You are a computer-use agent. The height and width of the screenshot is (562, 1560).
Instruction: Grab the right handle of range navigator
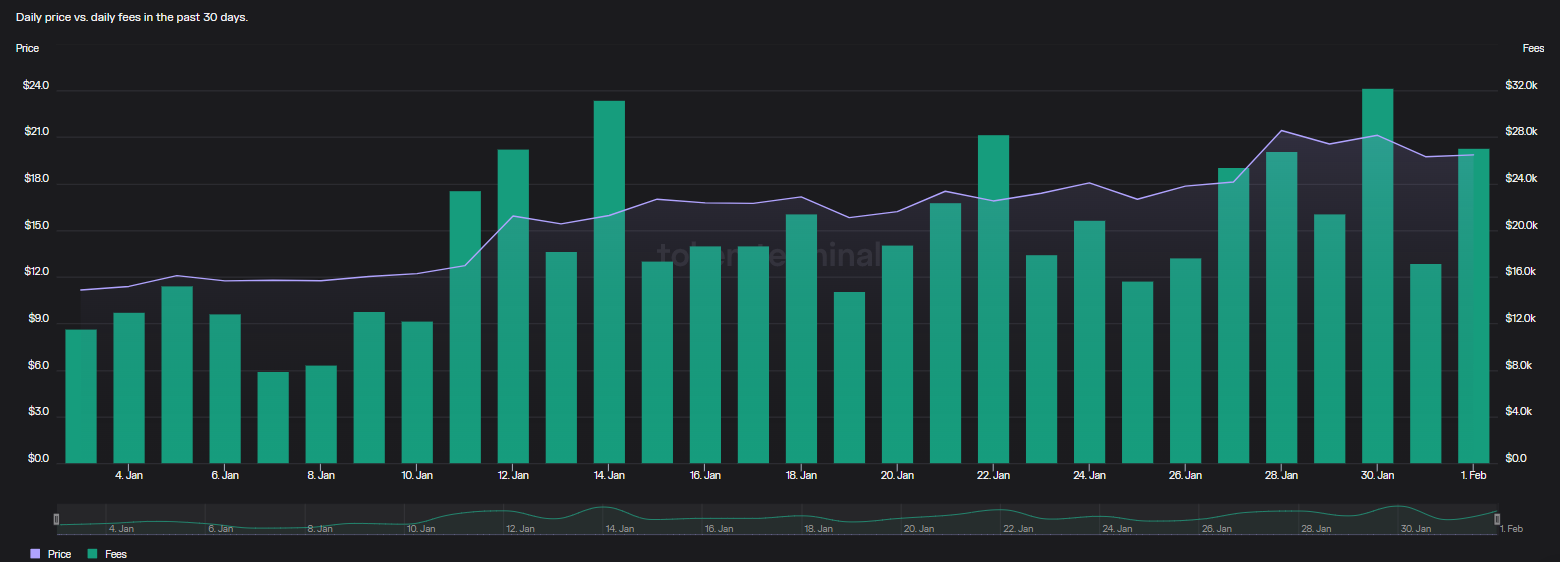point(1497,519)
